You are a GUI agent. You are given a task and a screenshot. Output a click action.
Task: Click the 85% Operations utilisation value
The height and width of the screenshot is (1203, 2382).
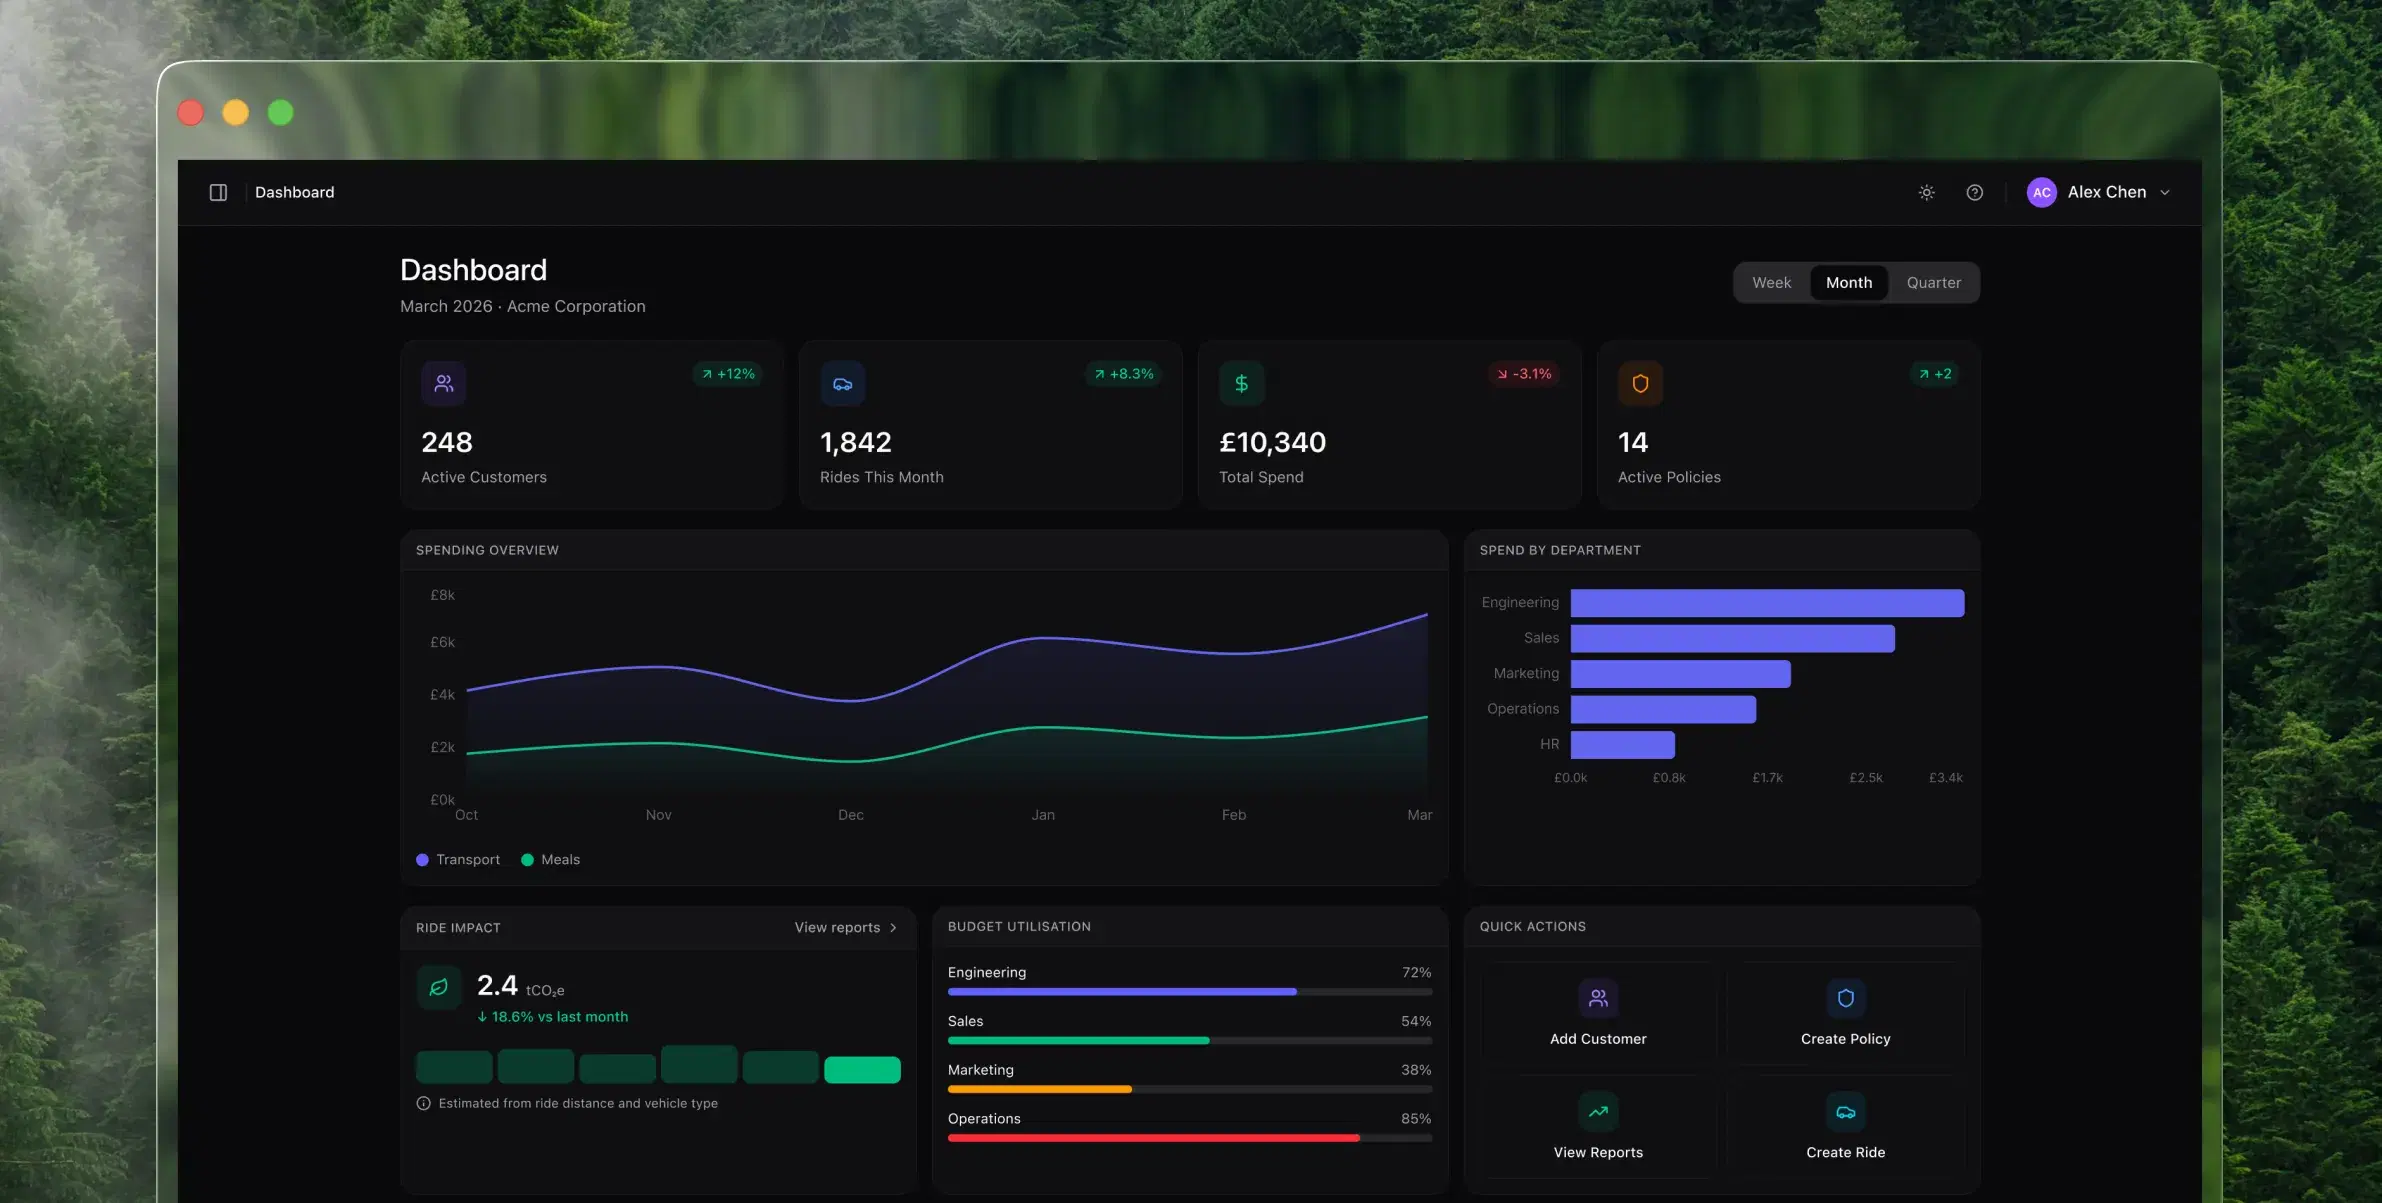[x=1416, y=1119]
